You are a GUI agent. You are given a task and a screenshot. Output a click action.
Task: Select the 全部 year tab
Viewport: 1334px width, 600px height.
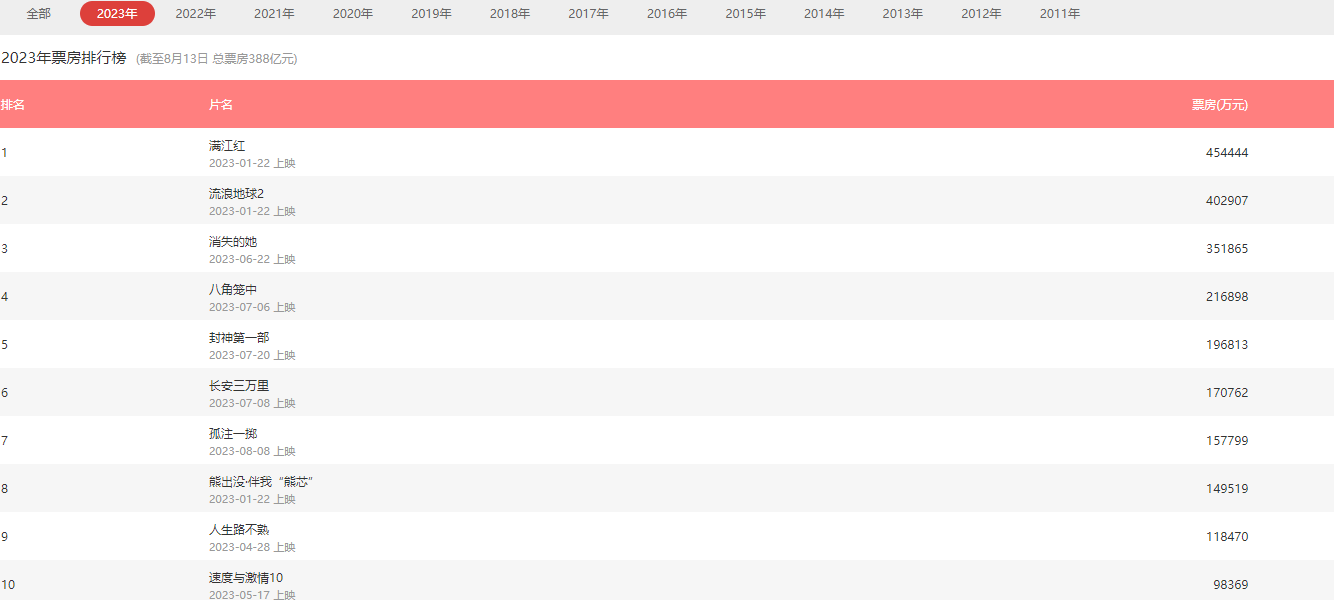(39, 14)
